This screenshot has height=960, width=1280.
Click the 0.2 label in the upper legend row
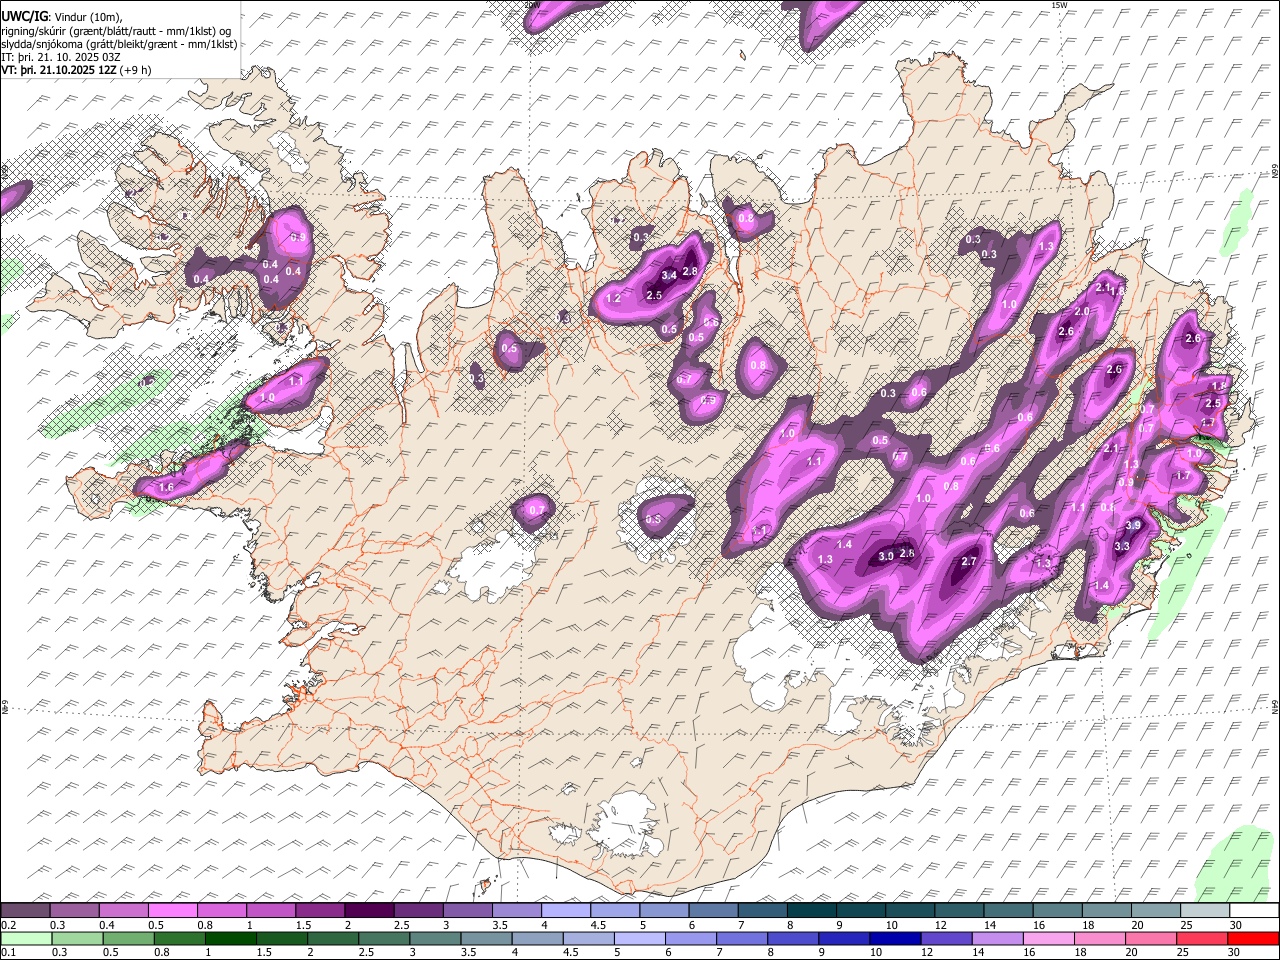tap(8, 925)
